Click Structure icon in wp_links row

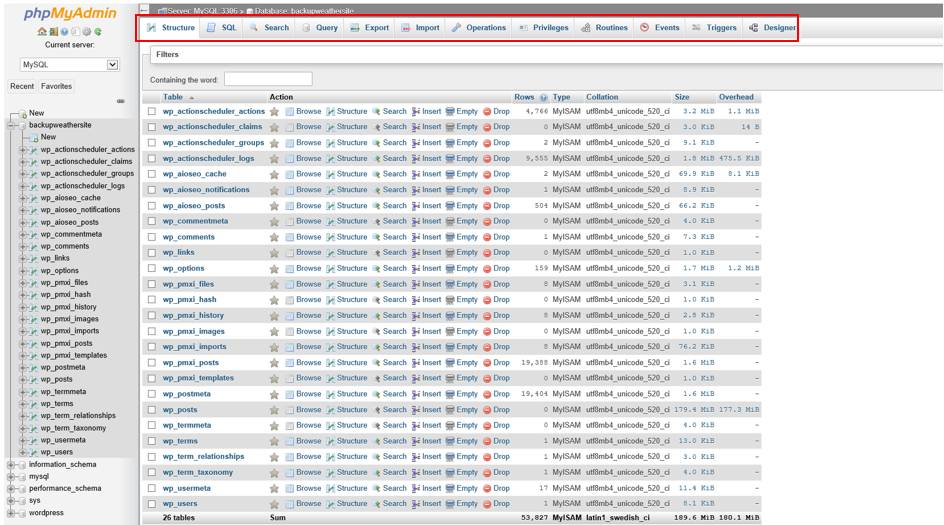coord(331,253)
